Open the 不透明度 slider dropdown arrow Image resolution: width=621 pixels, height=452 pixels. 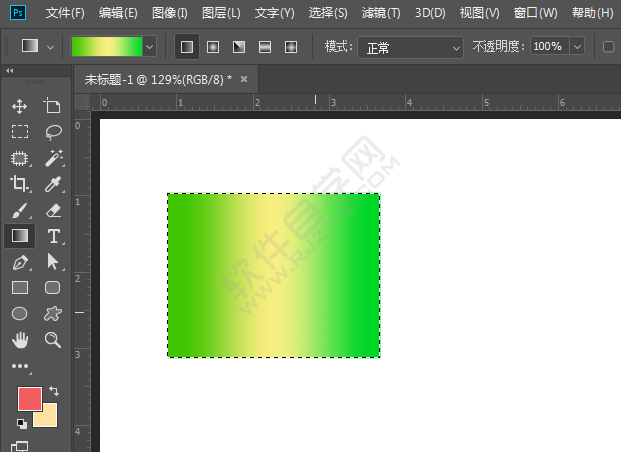pos(577,47)
